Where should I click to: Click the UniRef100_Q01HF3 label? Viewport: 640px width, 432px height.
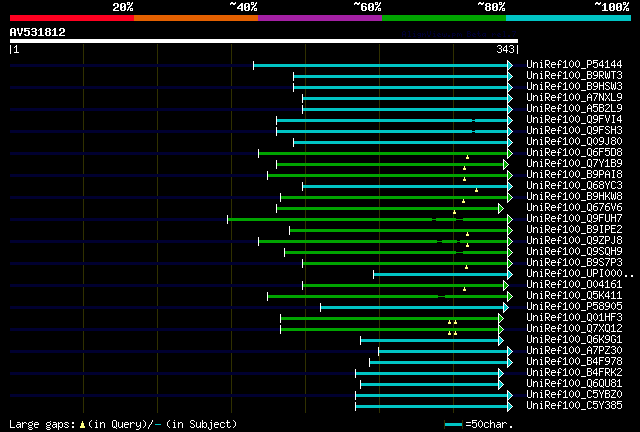point(574,318)
